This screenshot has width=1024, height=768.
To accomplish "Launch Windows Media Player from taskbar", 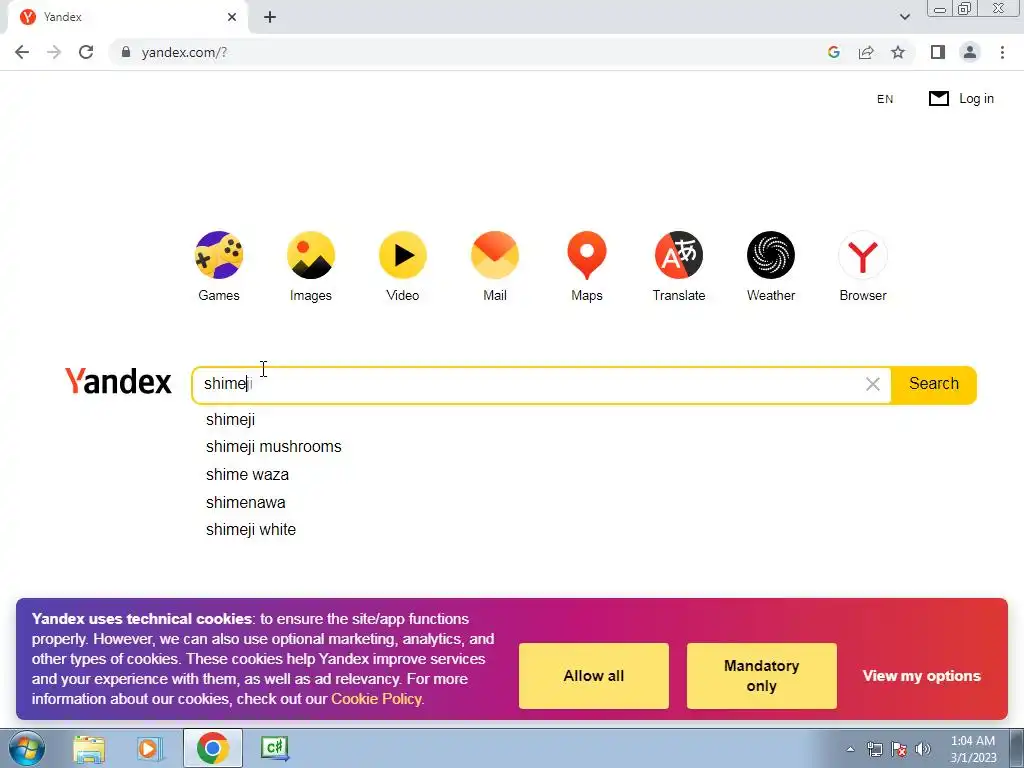I will [149, 748].
